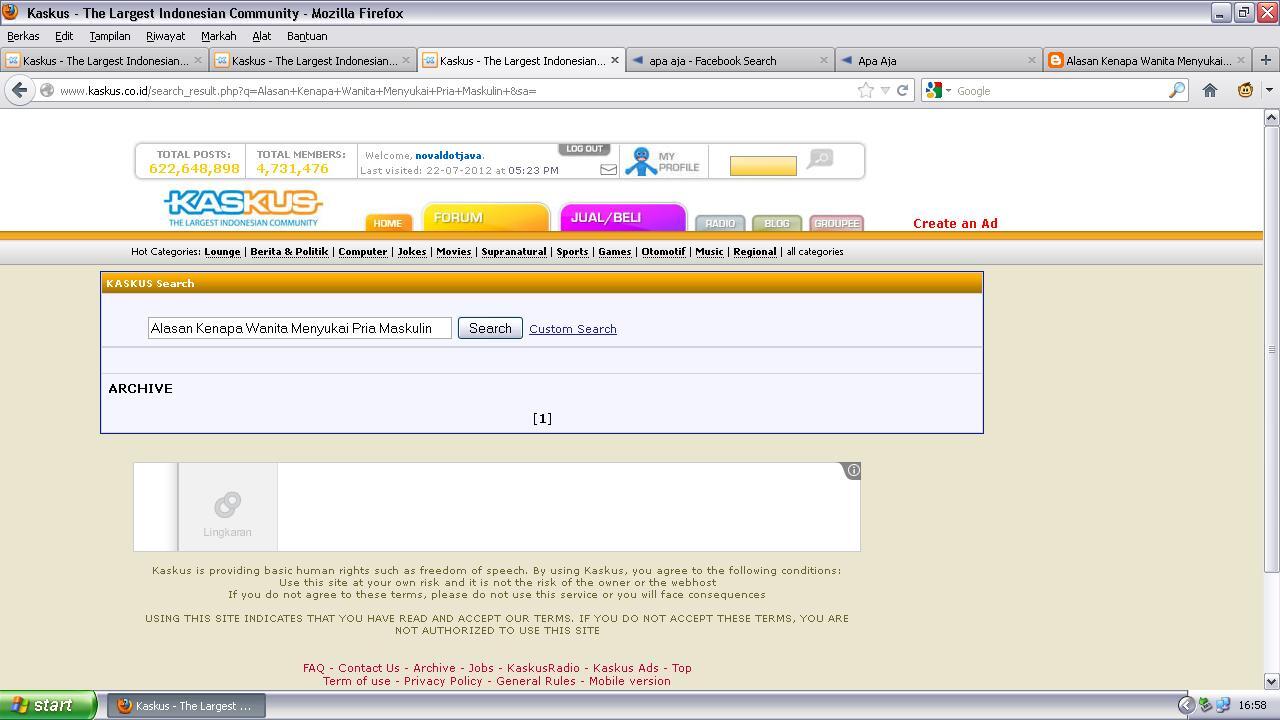Open the Regional category
Screen dimensions: 1280x720
pos(755,252)
